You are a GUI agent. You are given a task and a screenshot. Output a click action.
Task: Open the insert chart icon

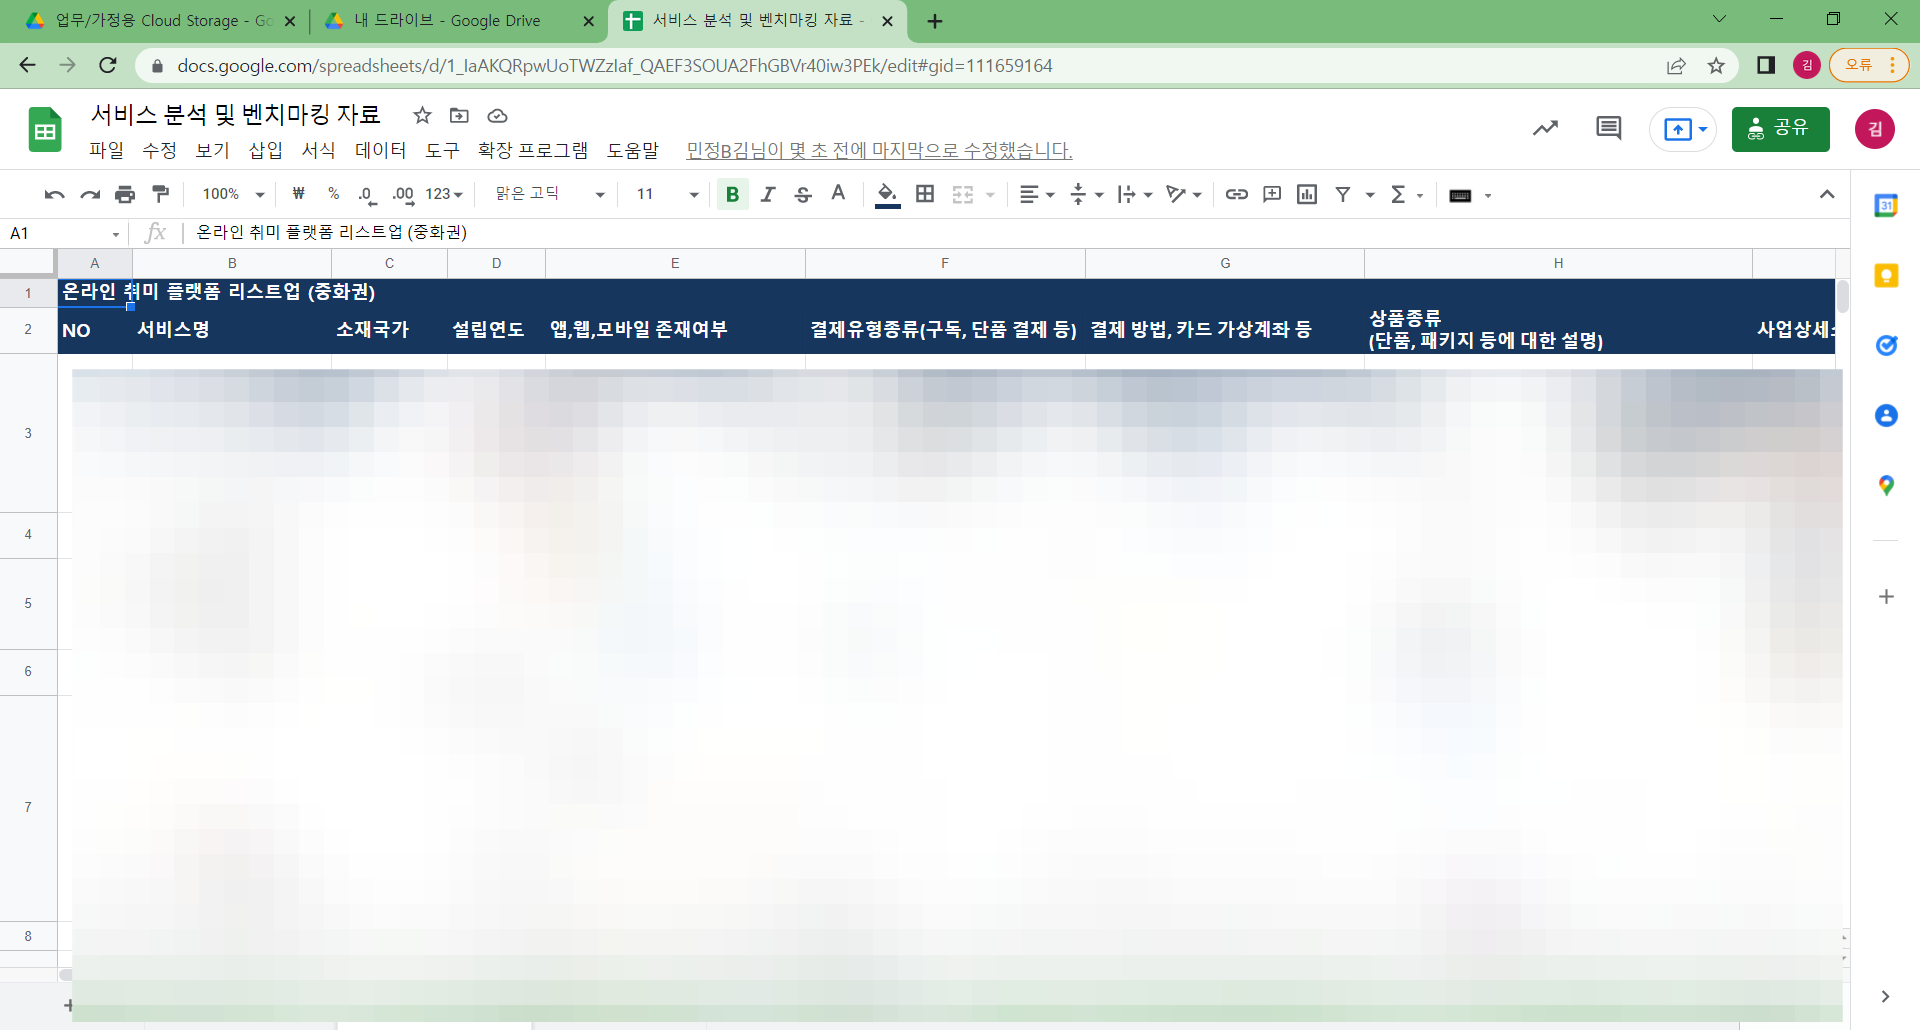(x=1306, y=194)
